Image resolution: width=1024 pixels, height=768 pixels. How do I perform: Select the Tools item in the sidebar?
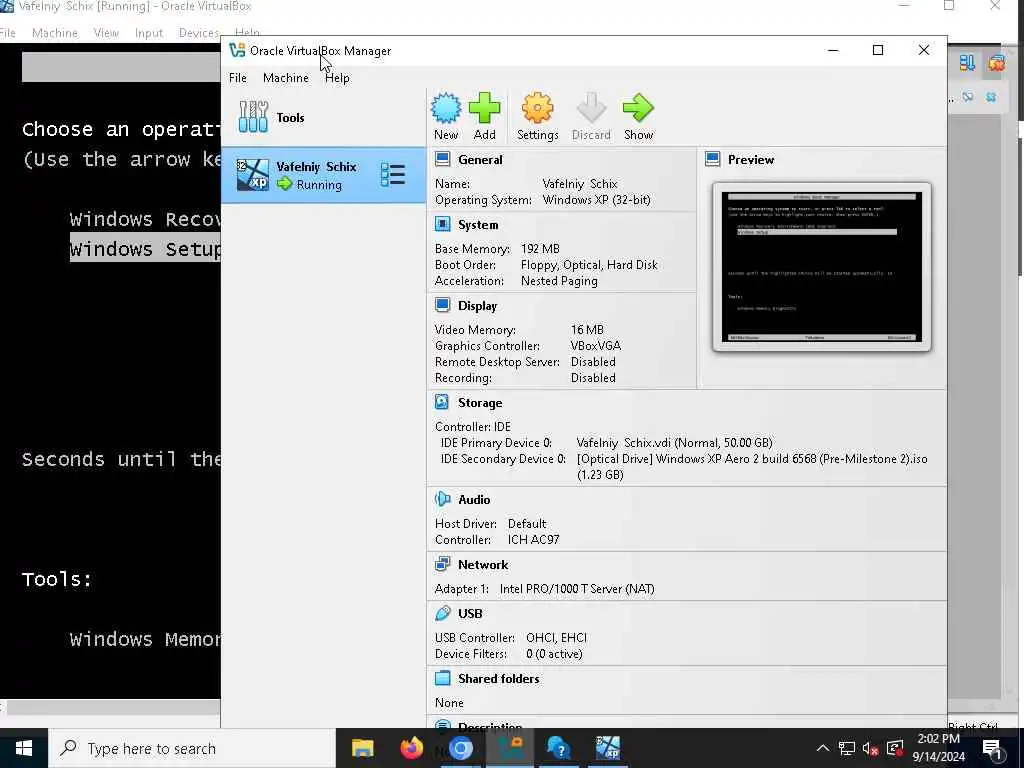pos(323,118)
